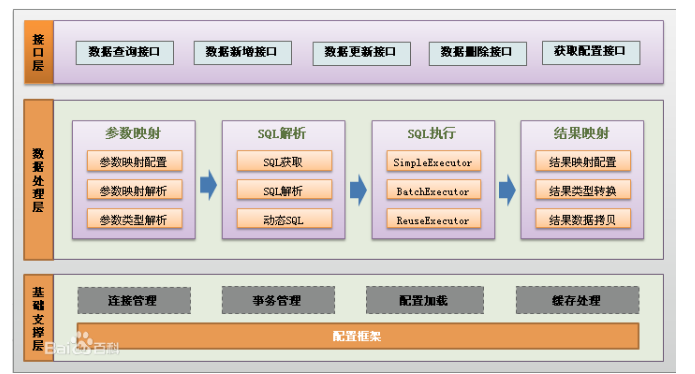Select the SimpleExecutor item
The height and width of the screenshot is (374, 695).
pyautogui.click(x=433, y=161)
